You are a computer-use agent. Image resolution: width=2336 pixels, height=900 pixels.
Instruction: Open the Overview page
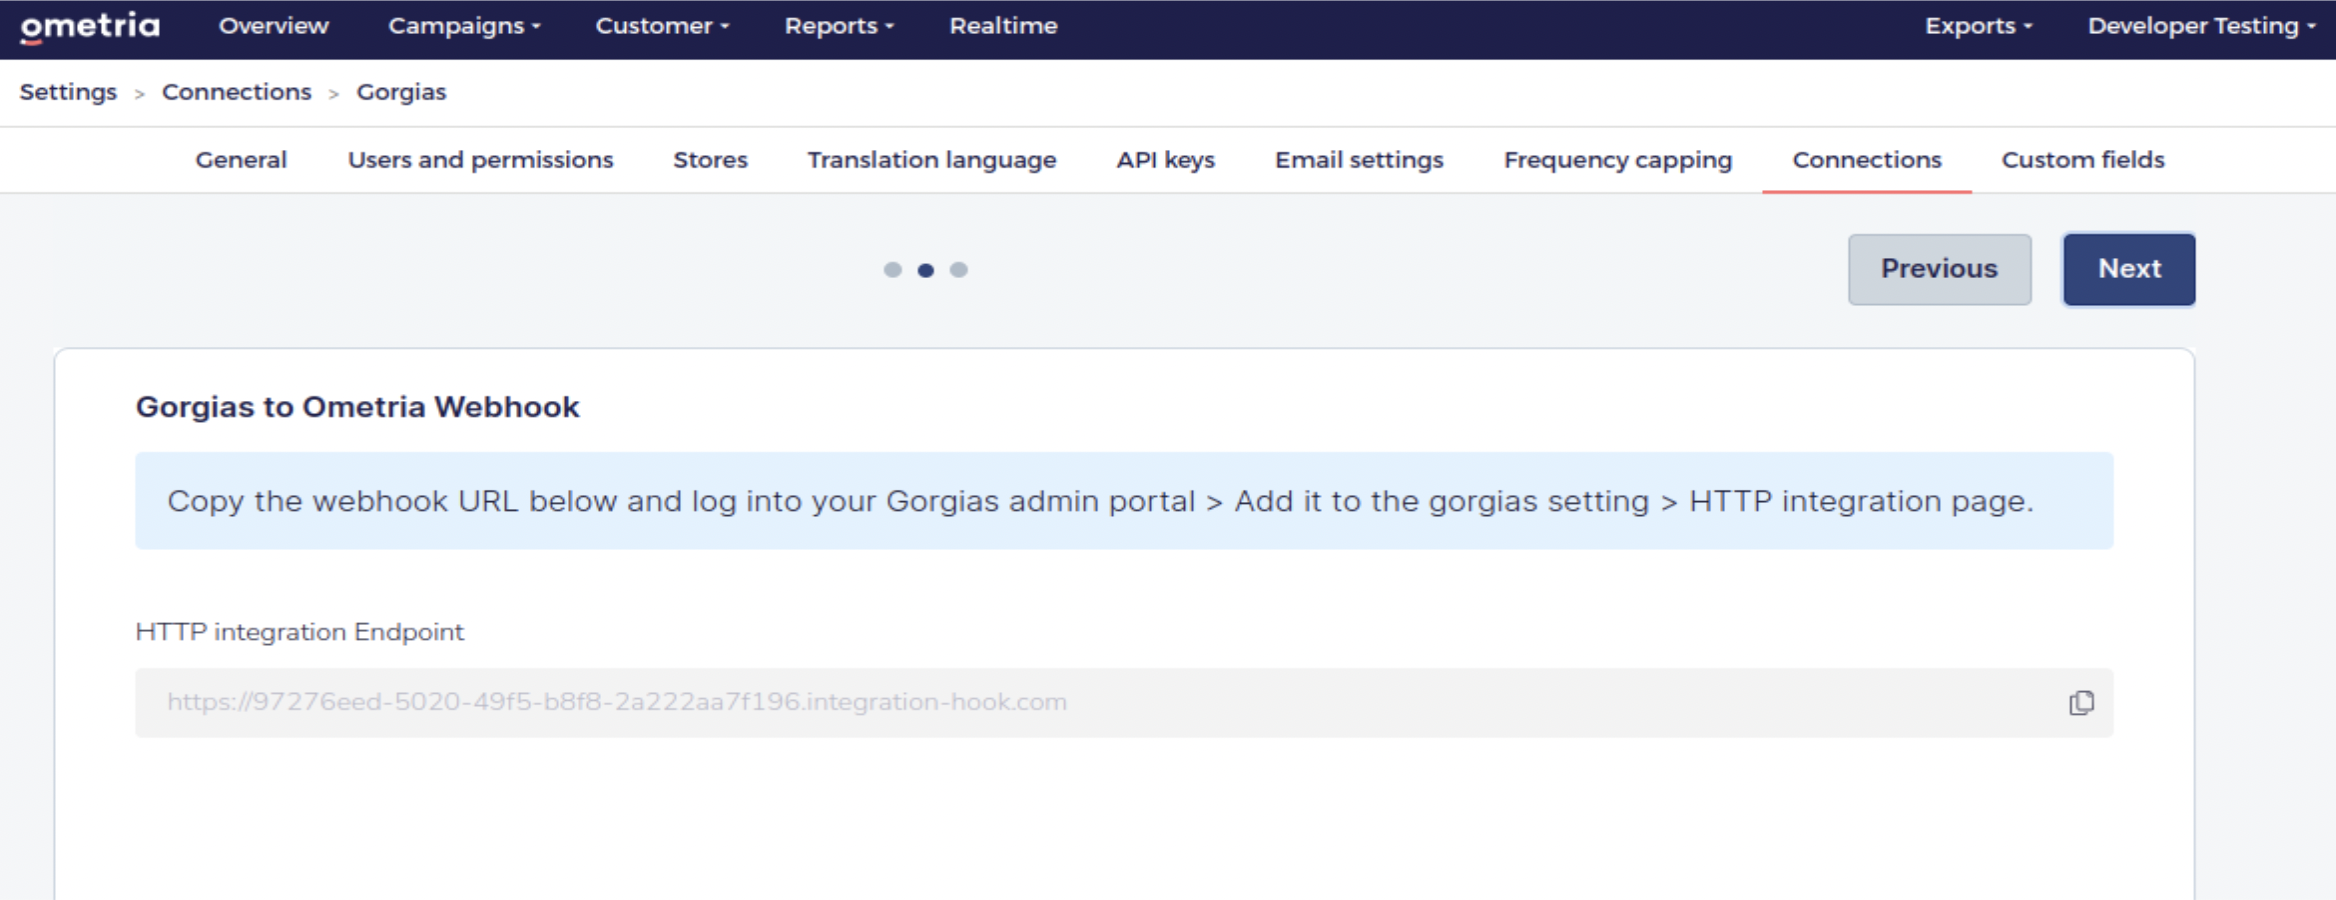click(x=273, y=26)
